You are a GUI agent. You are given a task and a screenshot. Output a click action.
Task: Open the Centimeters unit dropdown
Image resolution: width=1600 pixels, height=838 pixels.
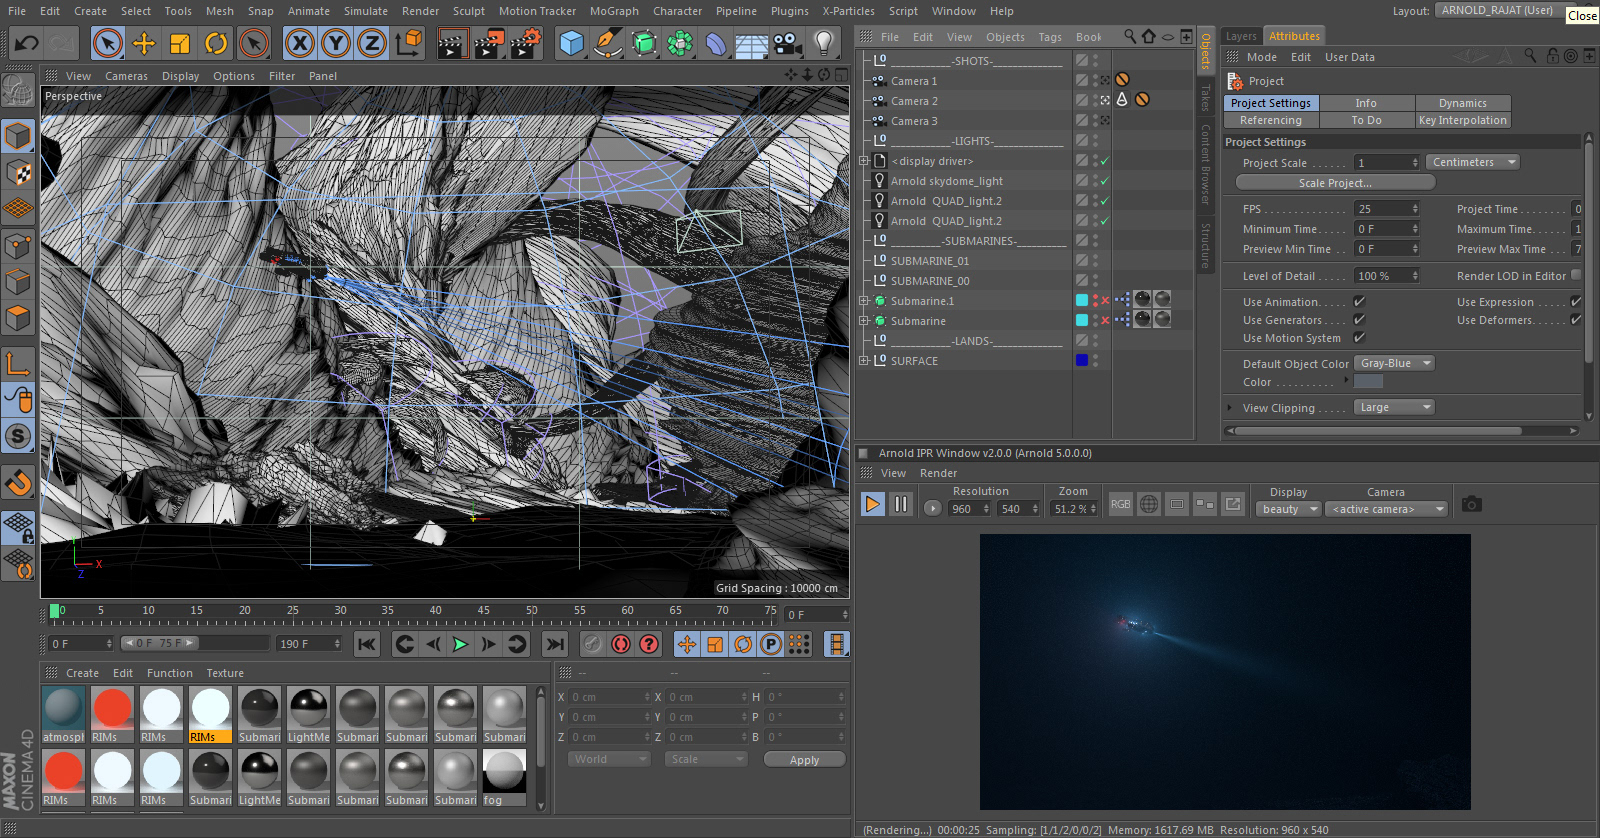tap(1473, 162)
